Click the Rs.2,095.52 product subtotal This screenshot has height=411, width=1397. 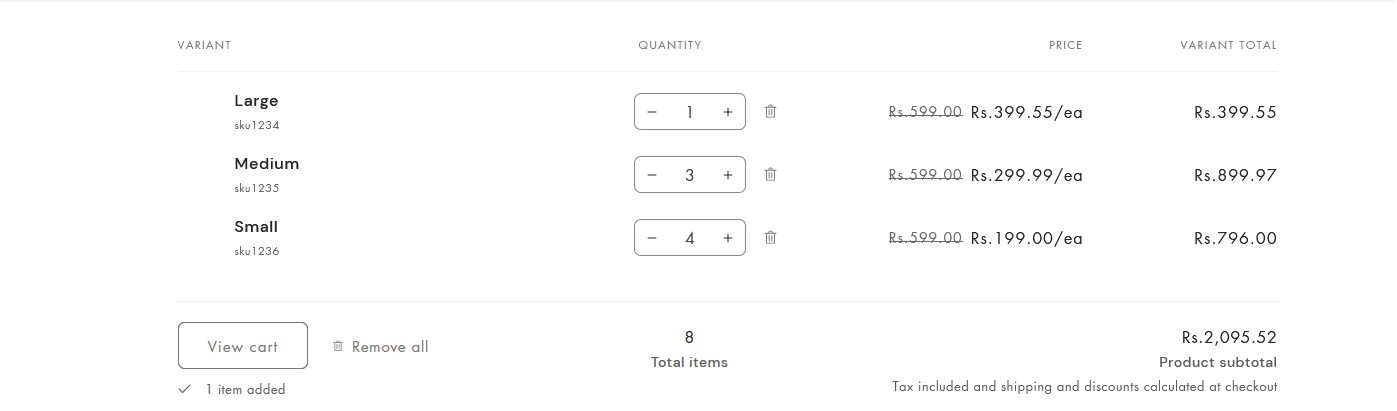click(x=1229, y=338)
